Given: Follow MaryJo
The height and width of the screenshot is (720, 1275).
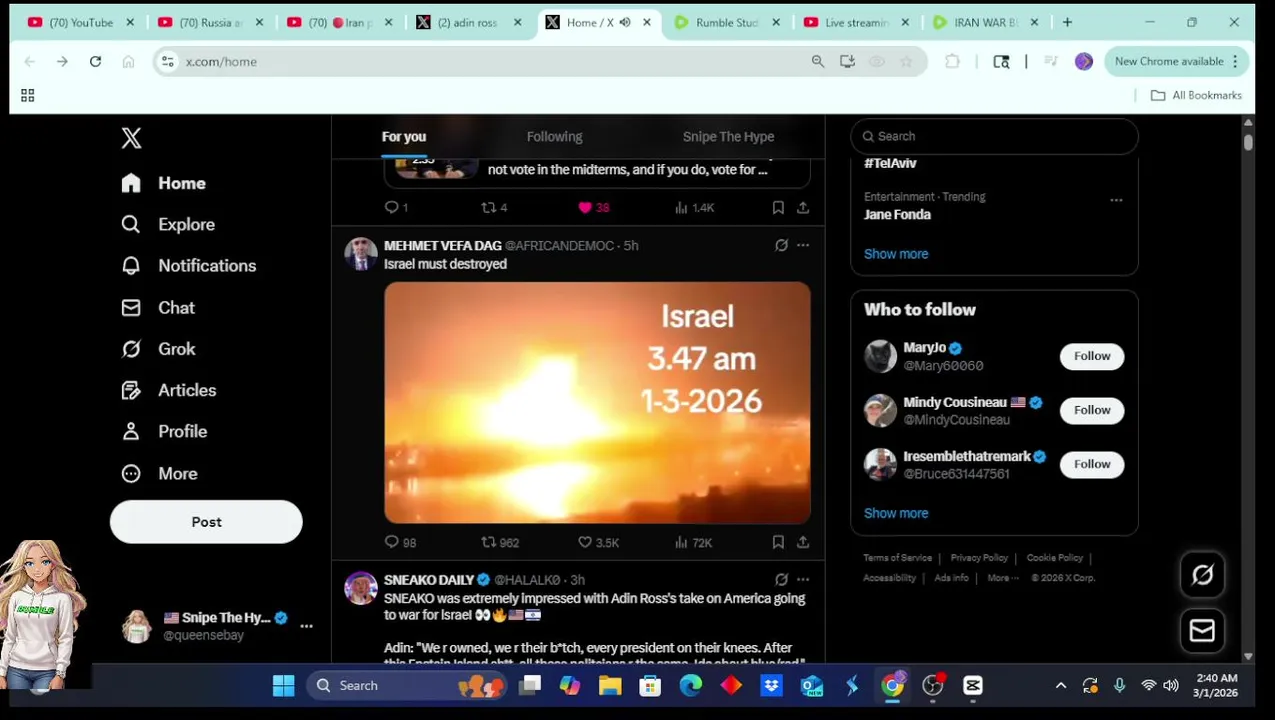Looking at the screenshot, I should 1092,356.
